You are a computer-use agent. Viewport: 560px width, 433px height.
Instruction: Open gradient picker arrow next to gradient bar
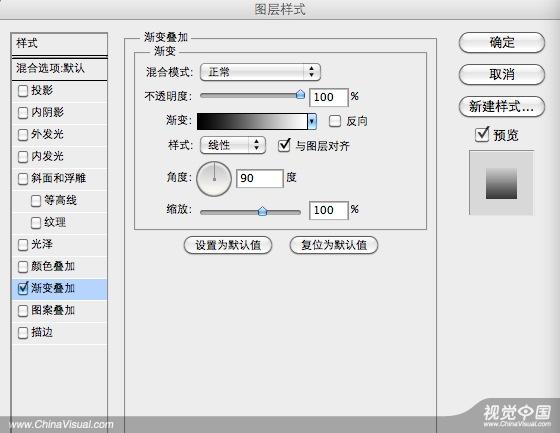(312, 121)
